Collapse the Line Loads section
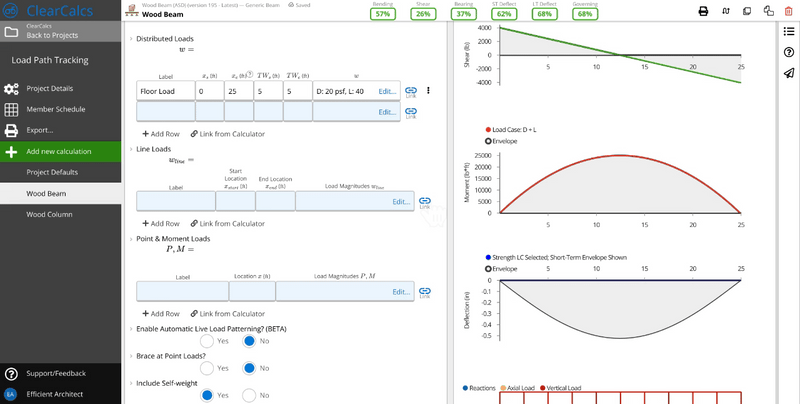This screenshot has height=404, width=800. tap(131, 149)
